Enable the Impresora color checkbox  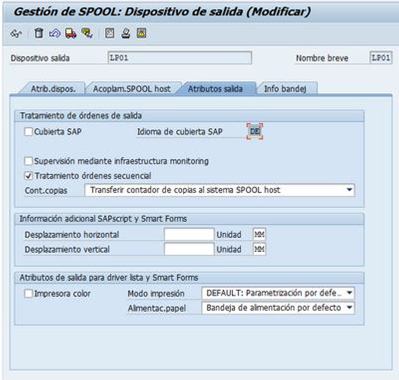pyautogui.click(x=28, y=294)
